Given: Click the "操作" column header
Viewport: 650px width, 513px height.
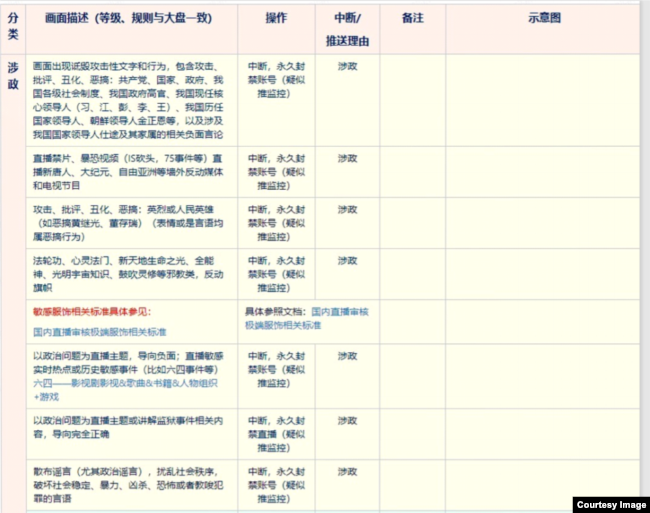Looking at the screenshot, I should click(277, 20).
